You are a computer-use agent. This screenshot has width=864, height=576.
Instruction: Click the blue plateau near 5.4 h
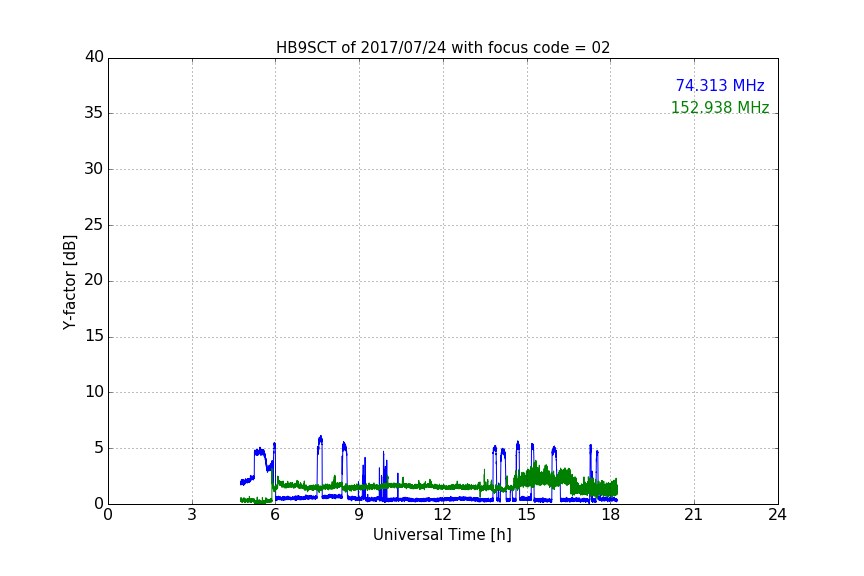click(260, 452)
